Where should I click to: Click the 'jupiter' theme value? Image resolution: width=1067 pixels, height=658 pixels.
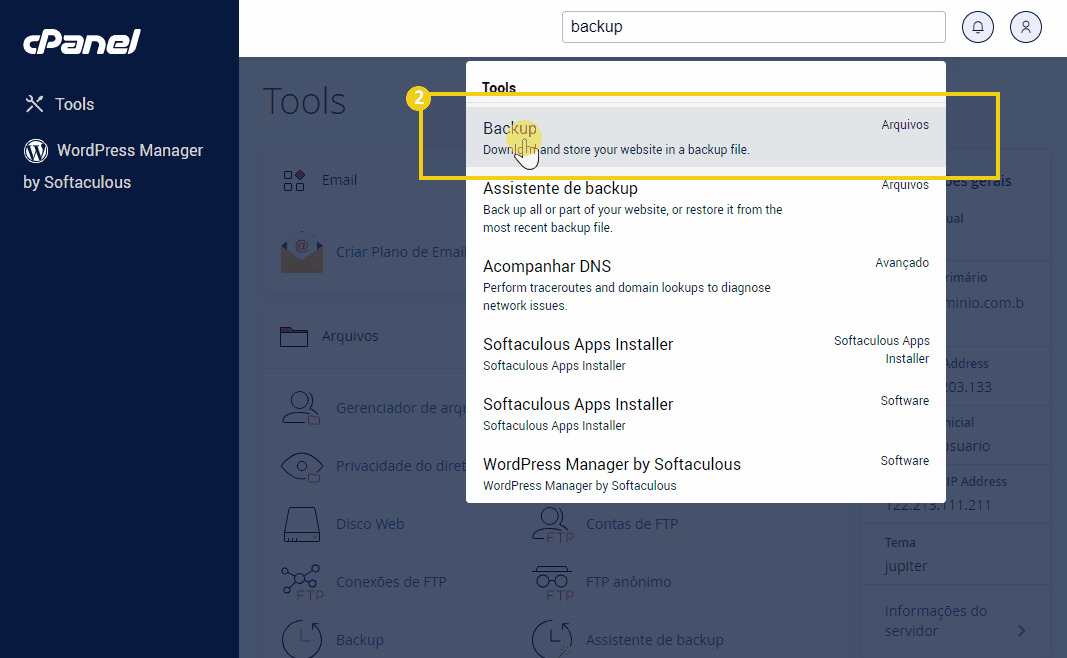click(x=906, y=565)
